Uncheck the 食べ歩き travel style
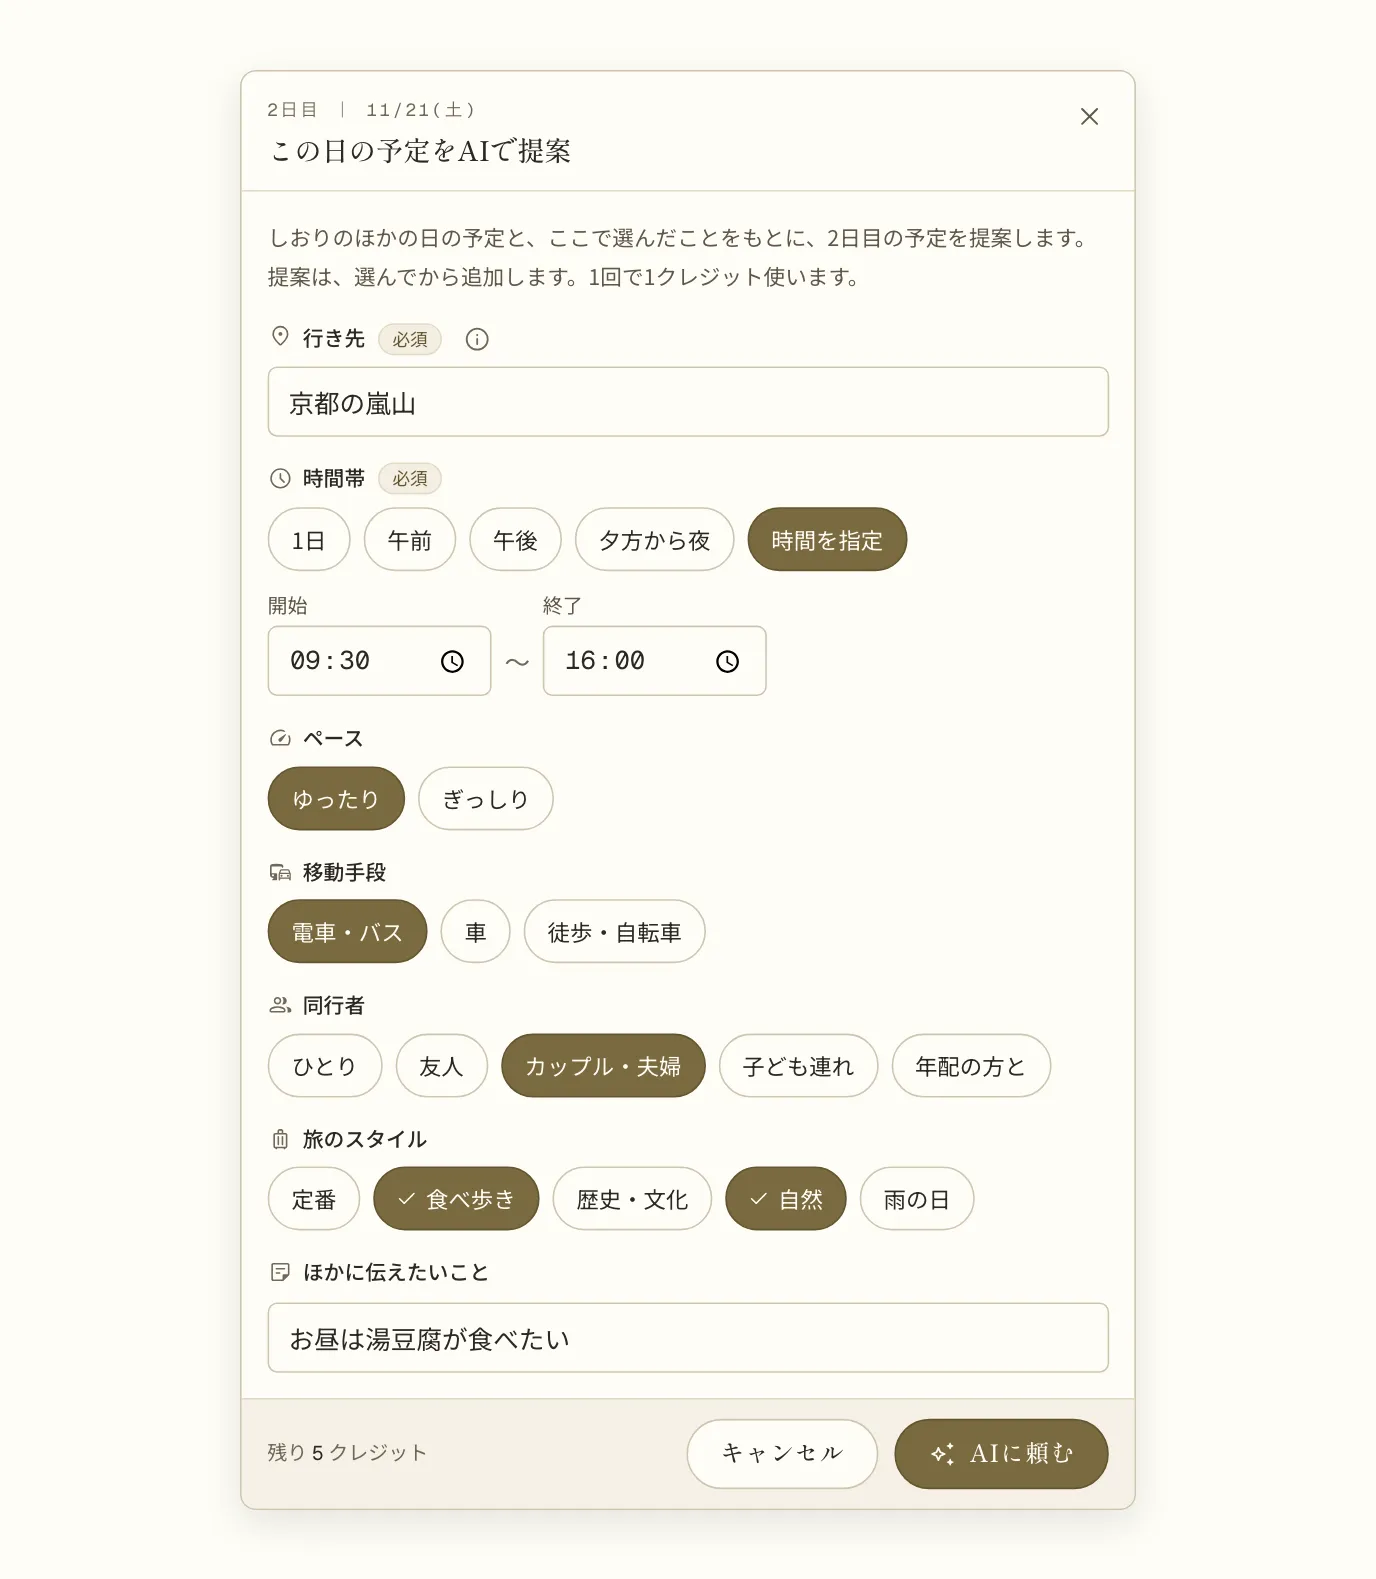The height and width of the screenshot is (1579, 1376). click(456, 1199)
